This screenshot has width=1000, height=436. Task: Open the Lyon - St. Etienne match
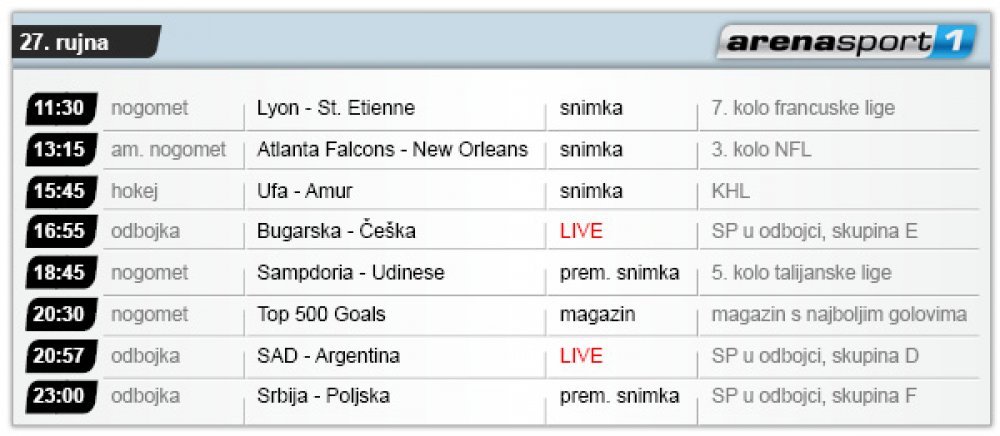coord(335,108)
